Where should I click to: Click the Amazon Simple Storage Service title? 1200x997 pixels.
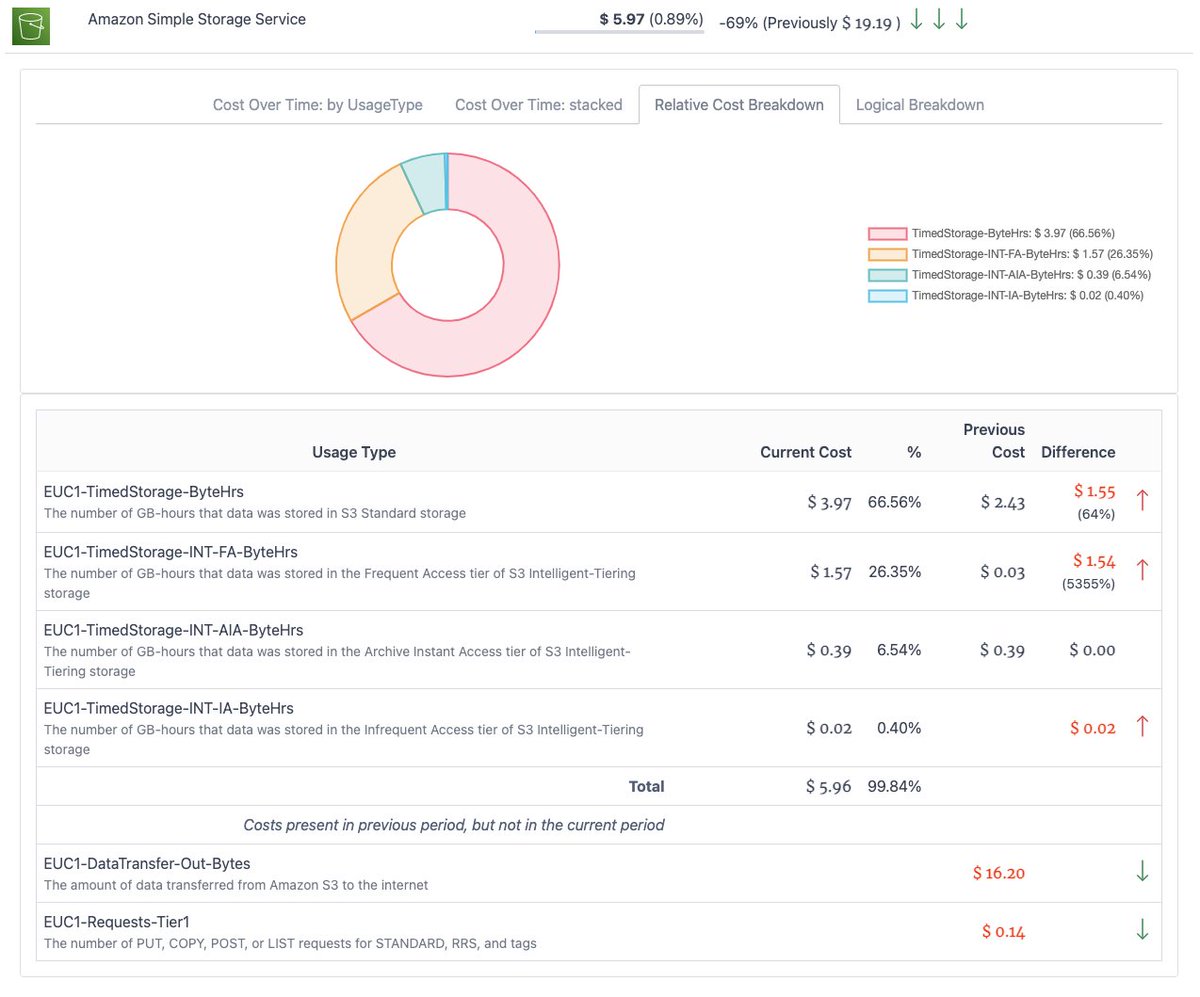pyautogui.click(x=197, y=19)
